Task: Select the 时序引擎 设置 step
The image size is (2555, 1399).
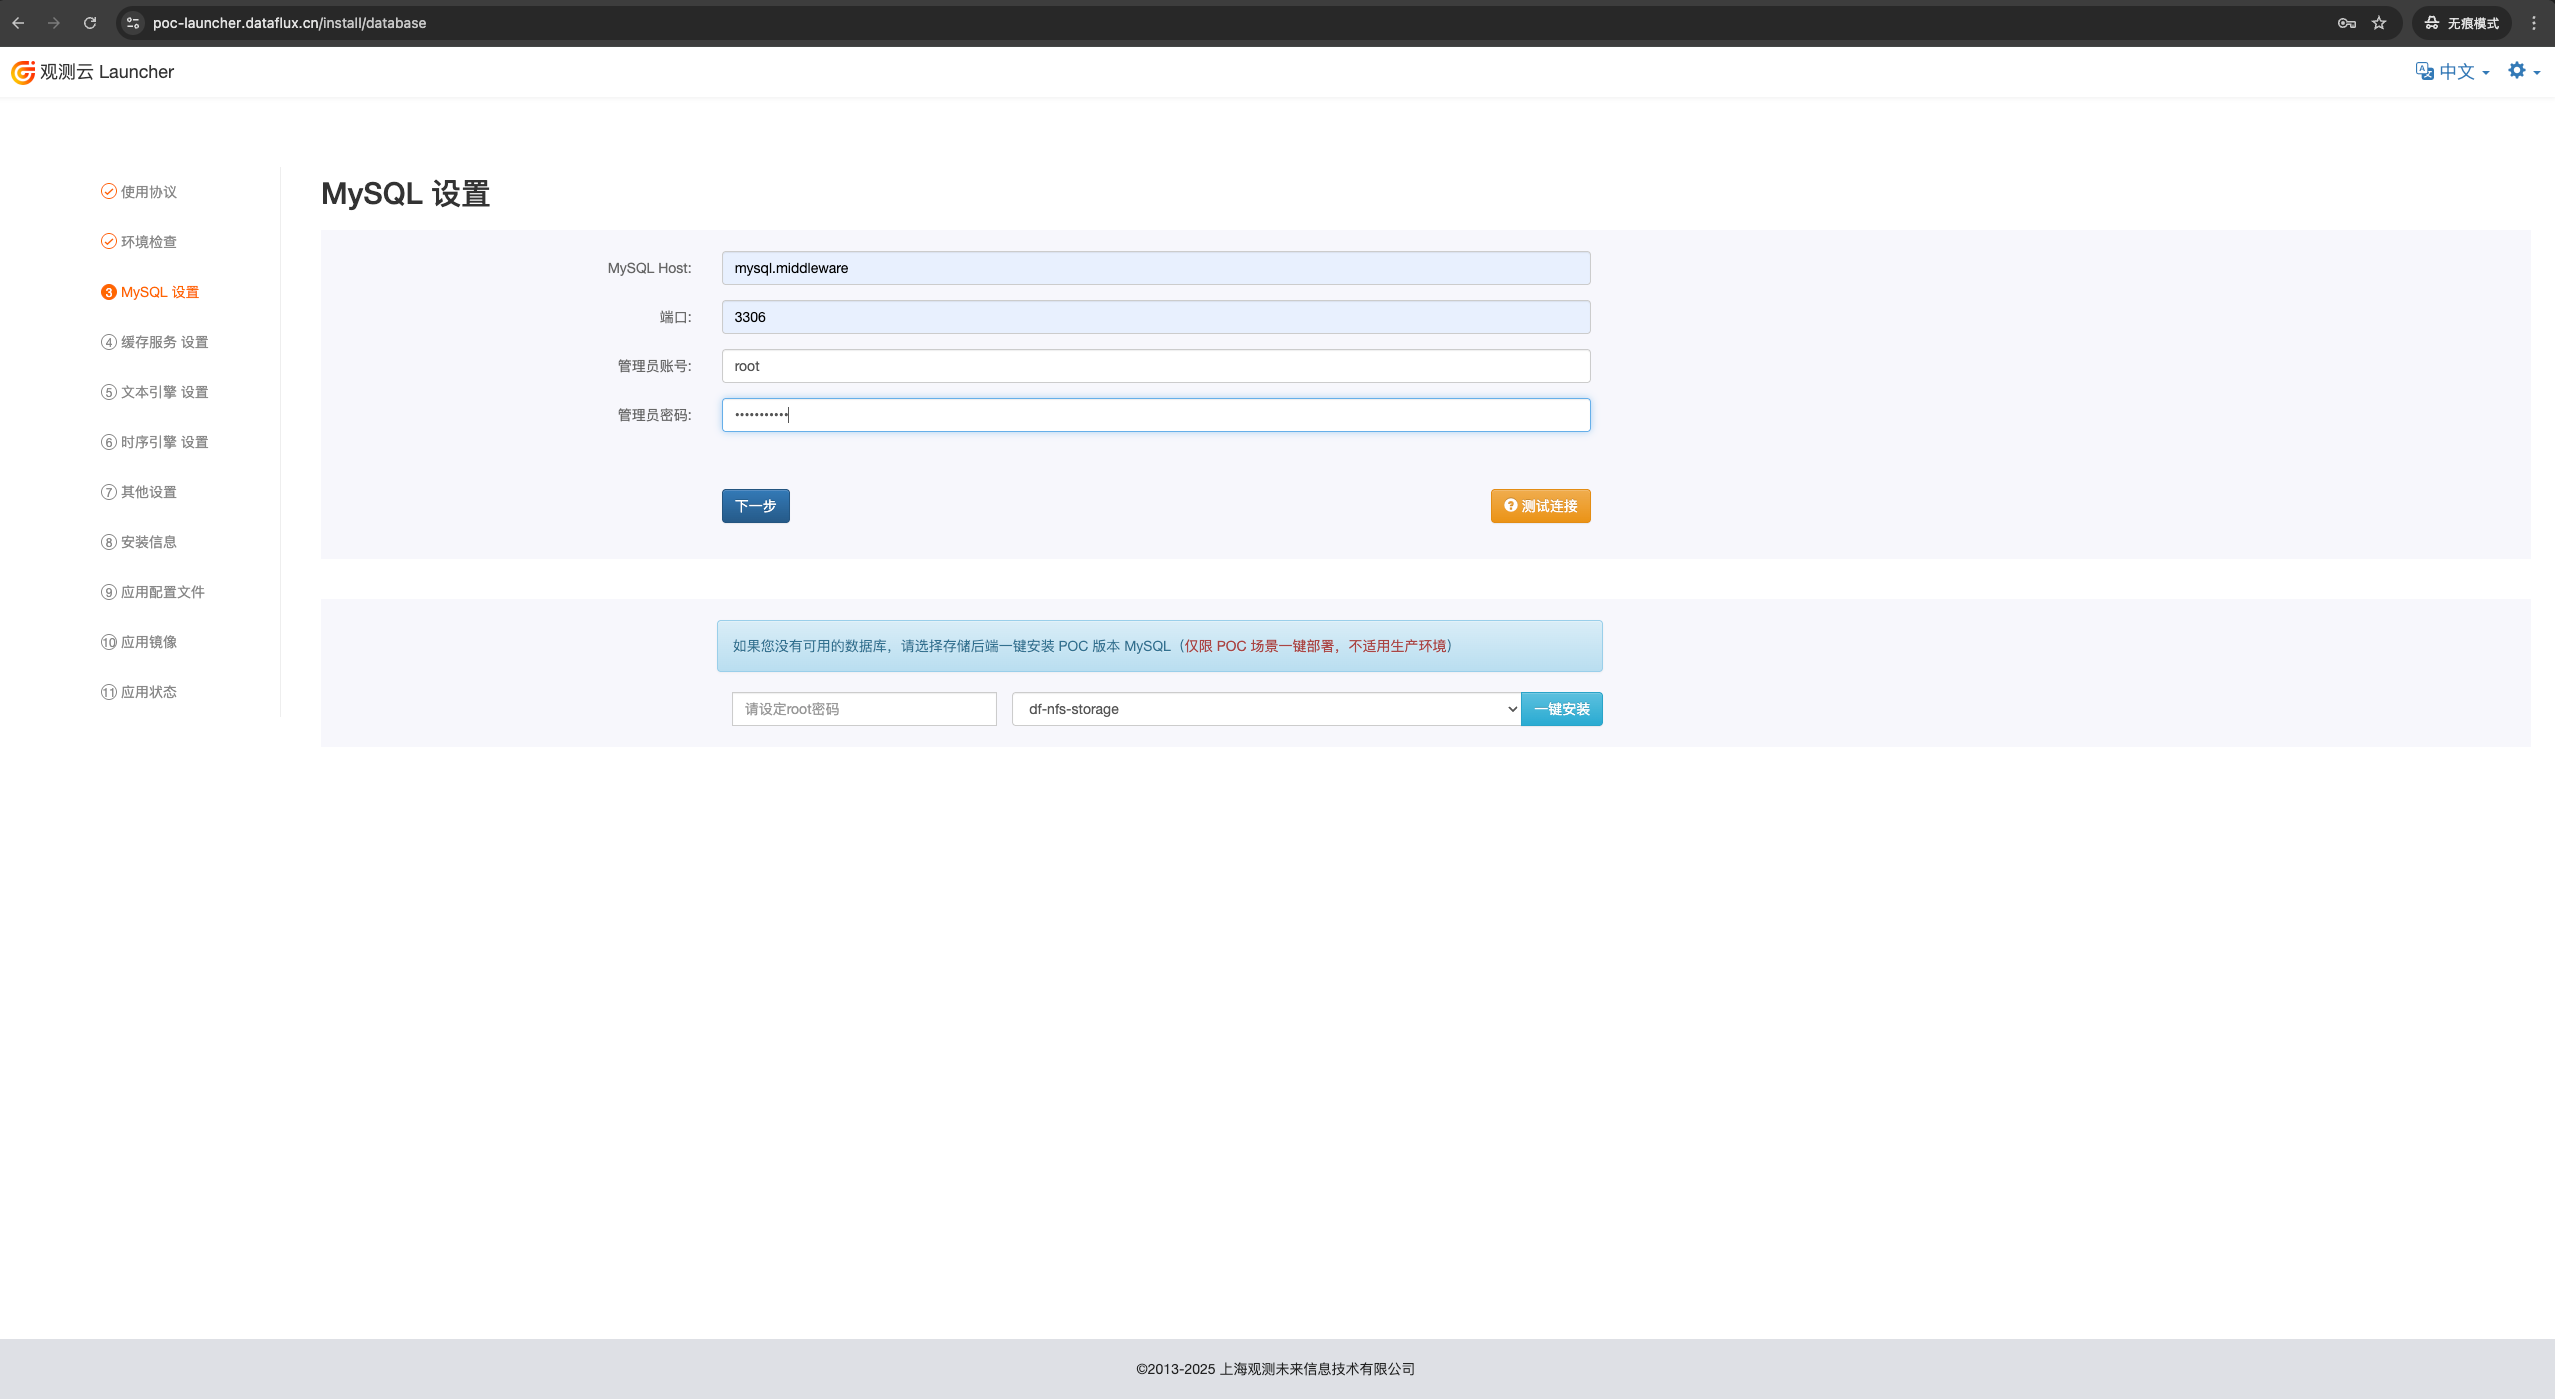Action: [154, 442]
